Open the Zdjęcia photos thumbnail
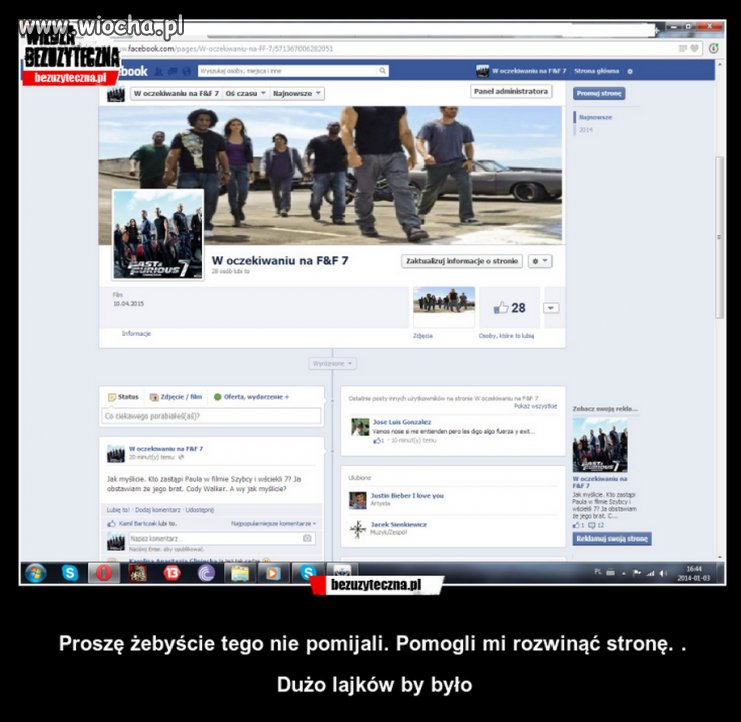 tap(444, 307)
